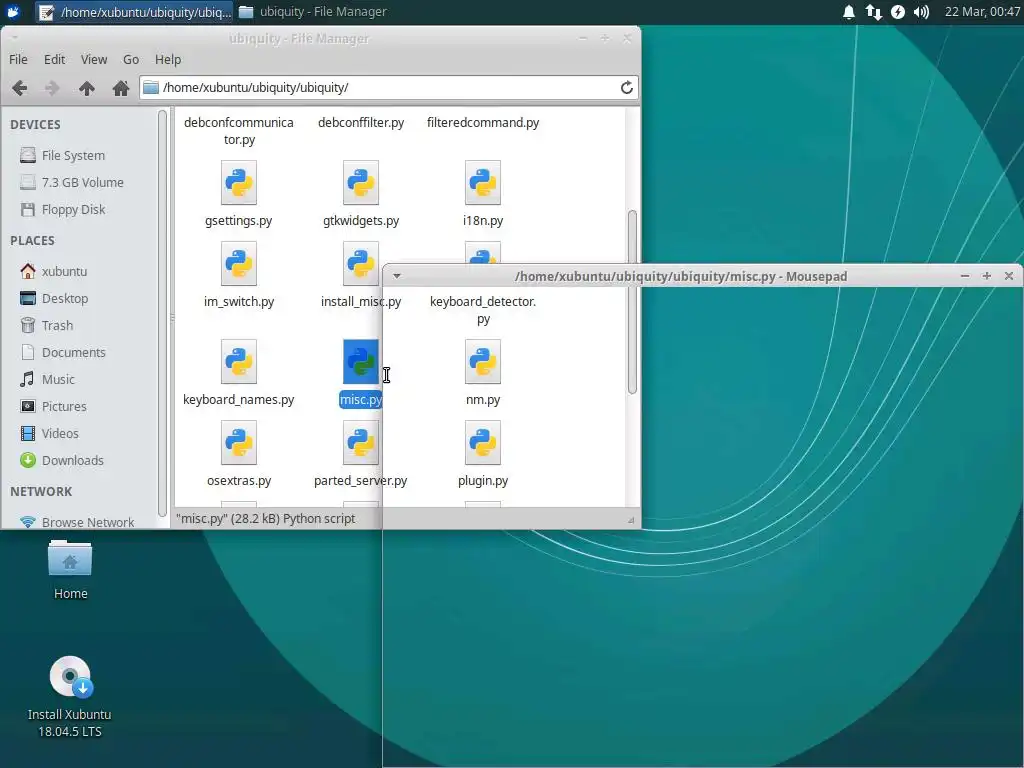This screenshot has width=1024, height=768.
Task: Open the power manager tray icon
Action: (x=898, y=12)
